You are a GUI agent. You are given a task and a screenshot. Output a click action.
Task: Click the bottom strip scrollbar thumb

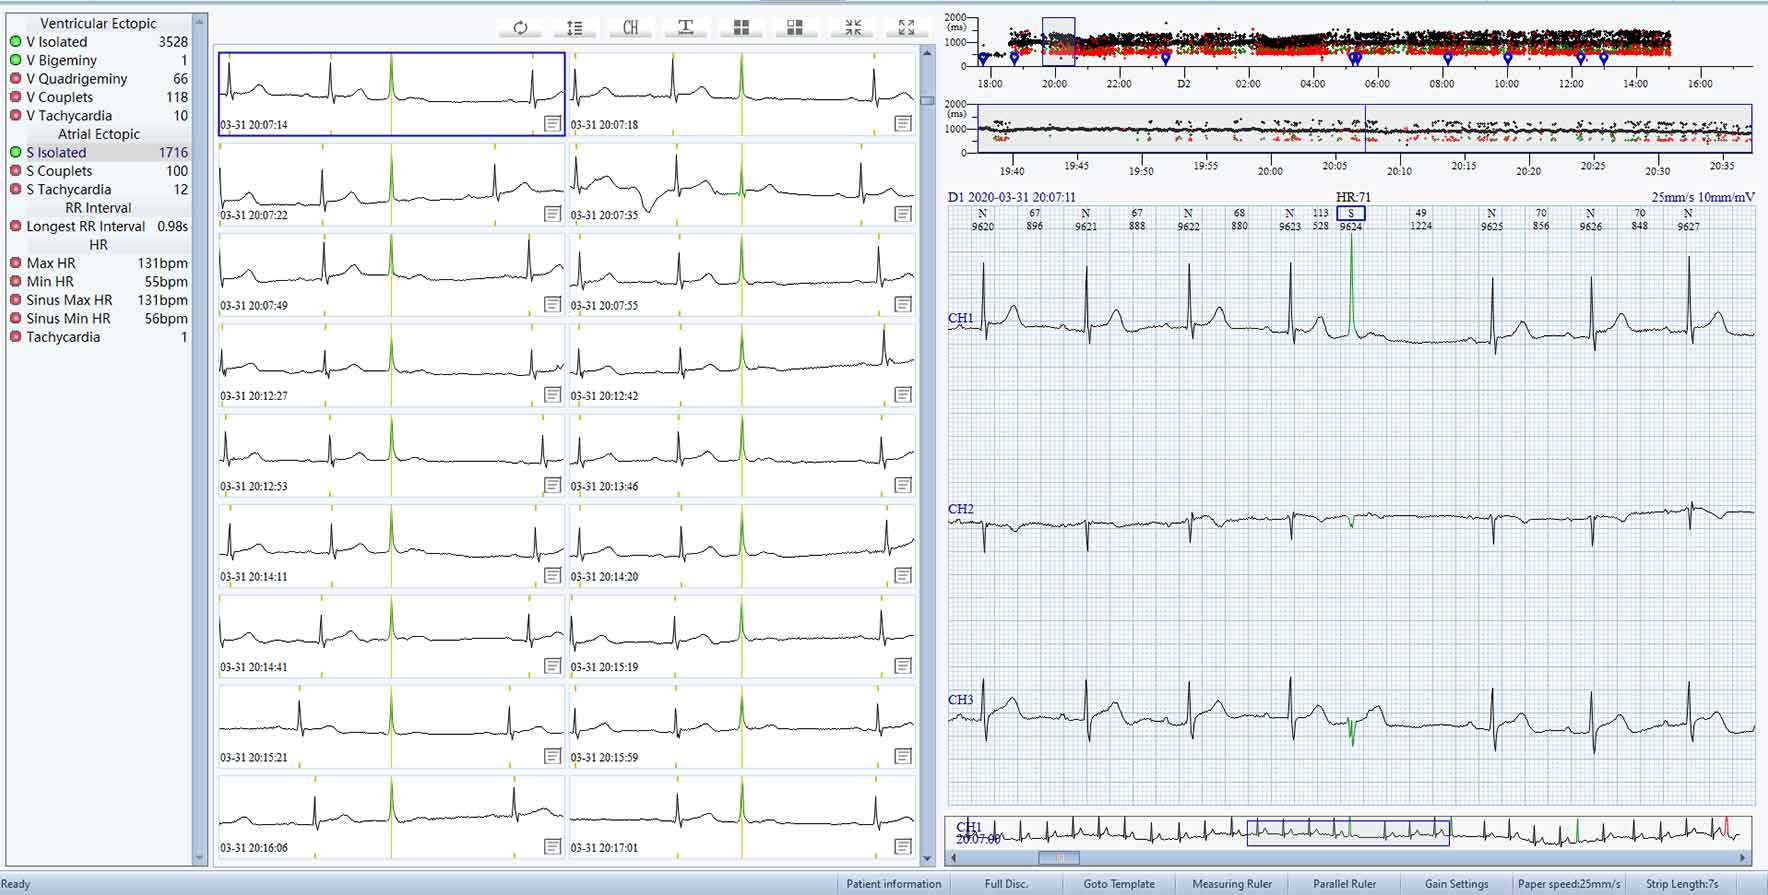tap(1058, 857)
